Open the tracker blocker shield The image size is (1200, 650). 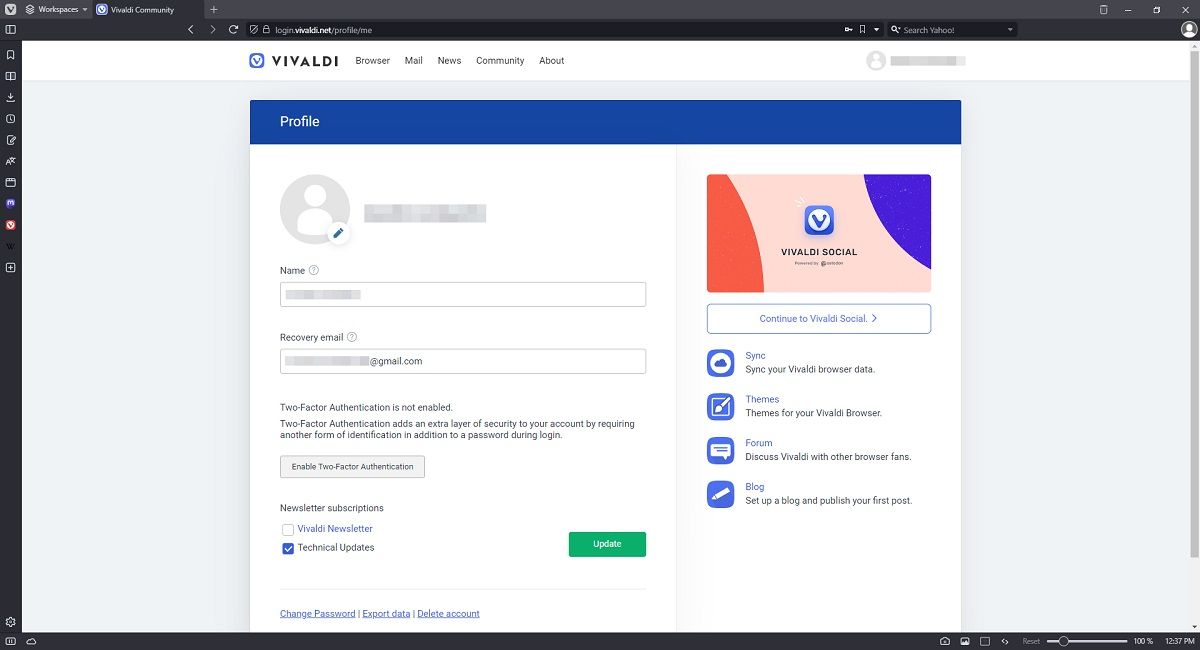pyautogui.click(x=254, y=30)
